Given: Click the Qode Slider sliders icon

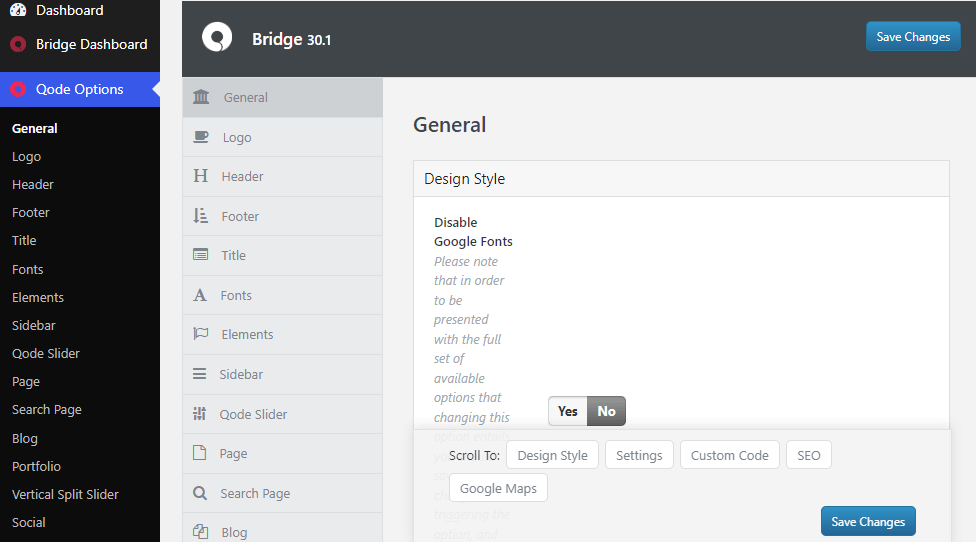Looking at the screenshot, I should click(199, 414).
